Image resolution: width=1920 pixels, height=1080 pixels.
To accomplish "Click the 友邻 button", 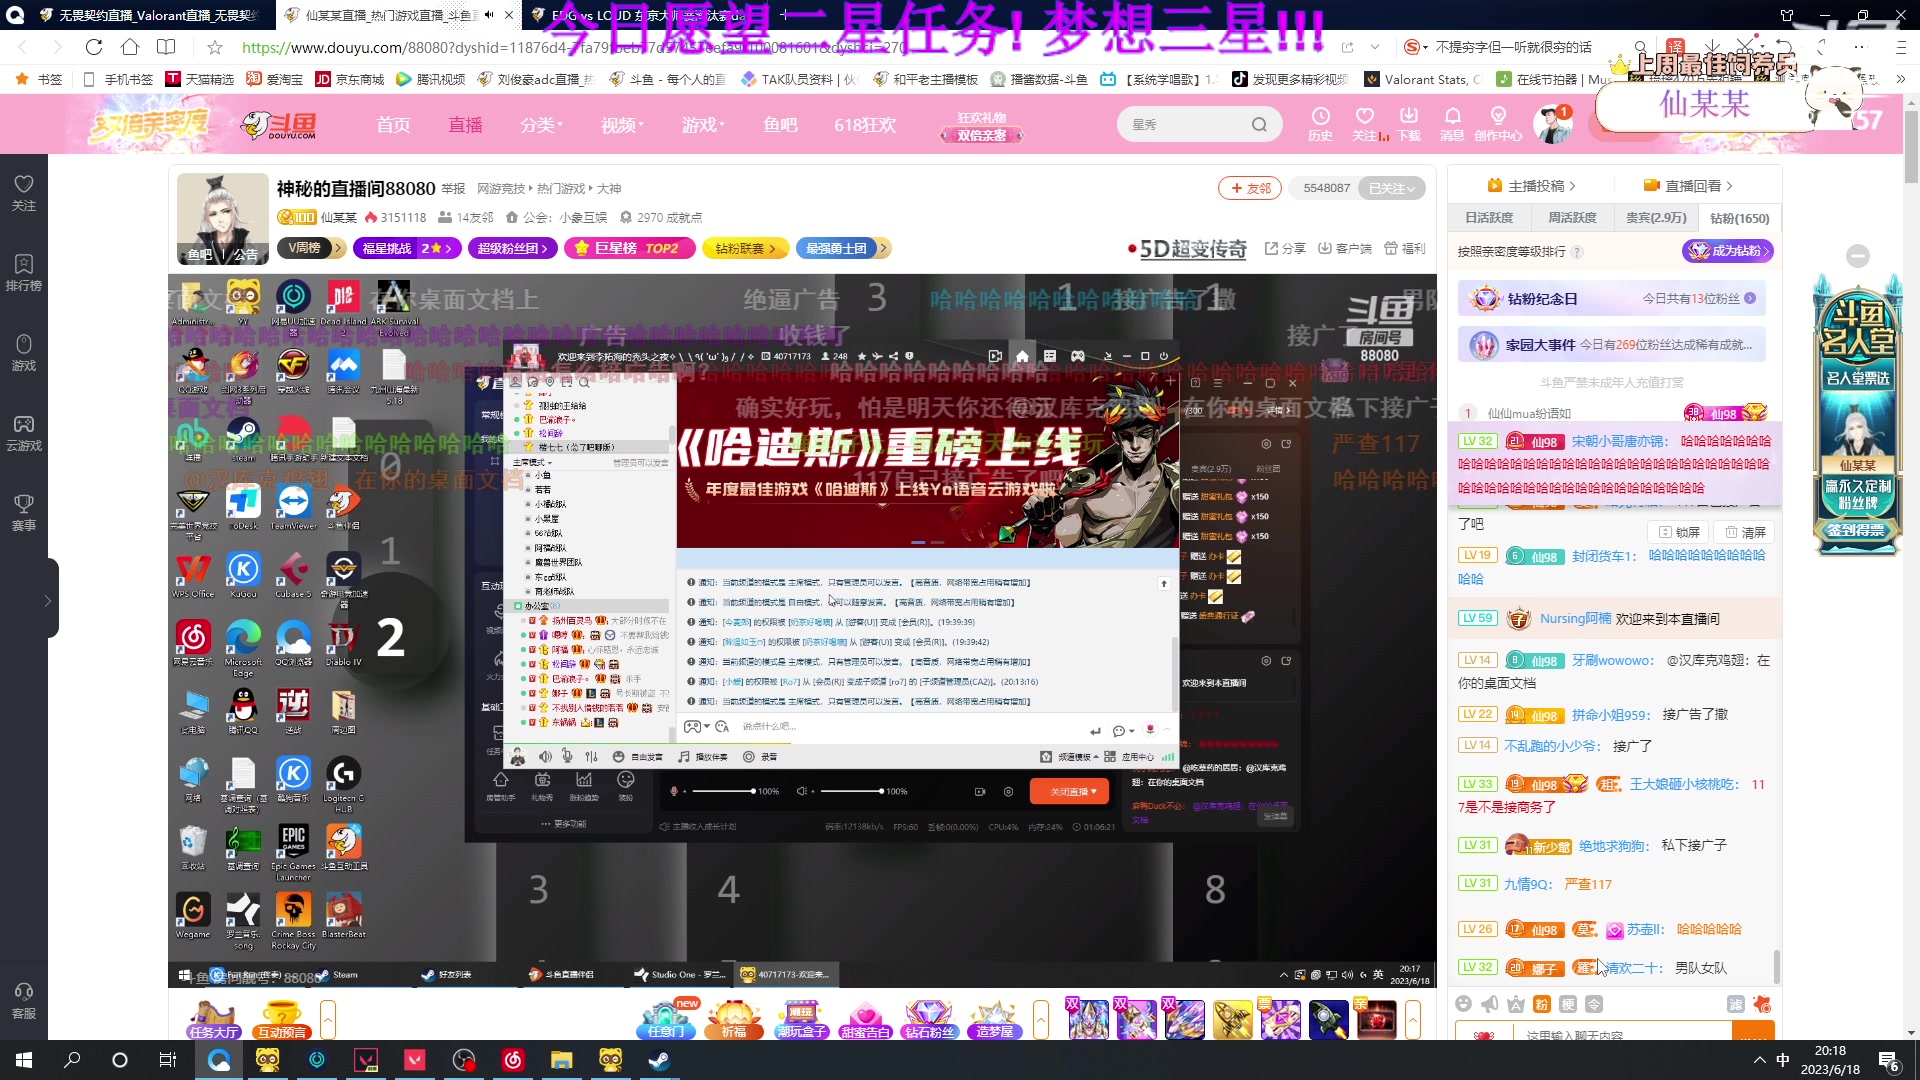I will click(1250, 188).
